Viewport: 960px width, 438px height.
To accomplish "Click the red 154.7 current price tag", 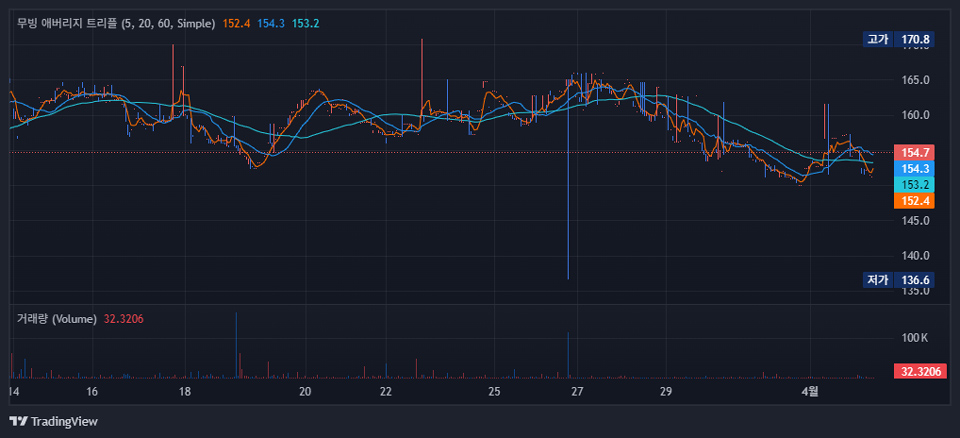I will (x=915, y=152).
